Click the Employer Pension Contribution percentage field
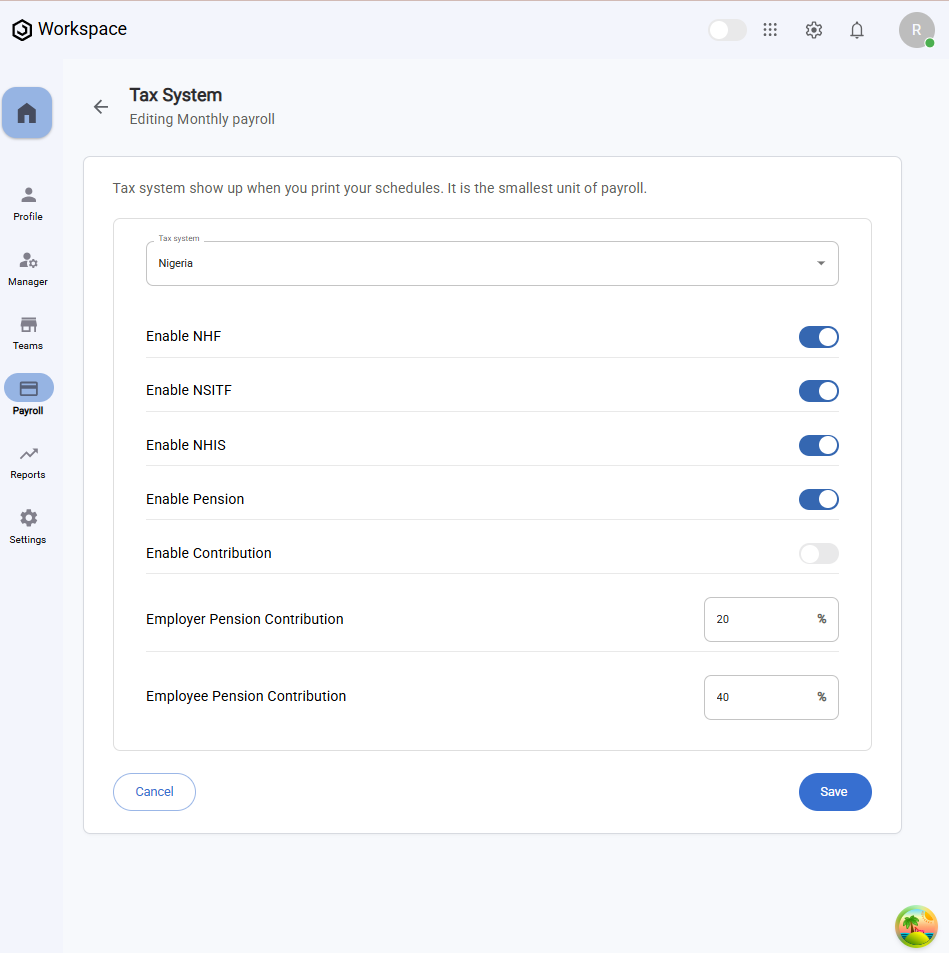Screen dimensions: 949x953 pyautogui.click(x=760, y=619)
